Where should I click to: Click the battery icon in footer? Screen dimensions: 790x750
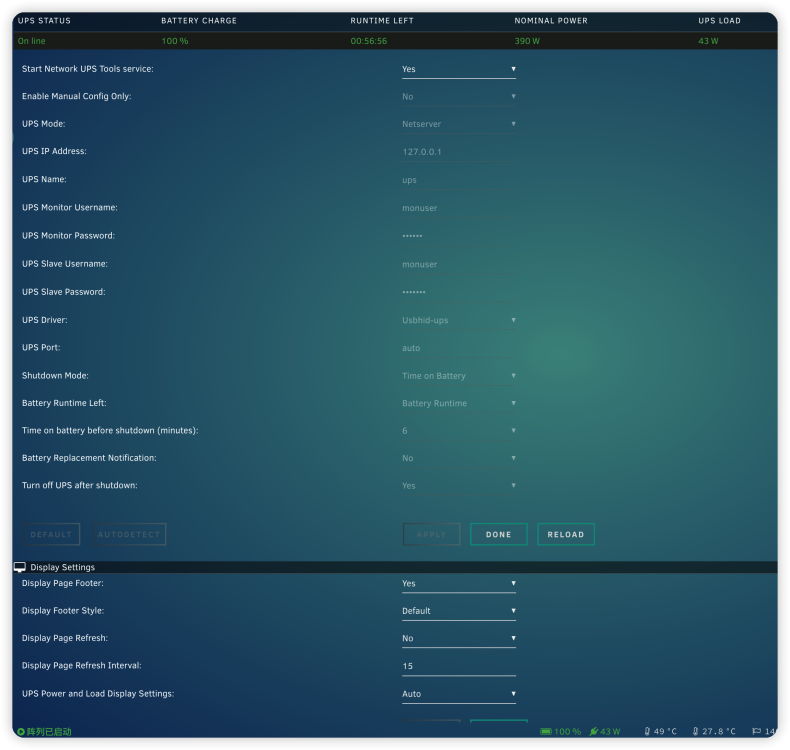click(546, 731)
